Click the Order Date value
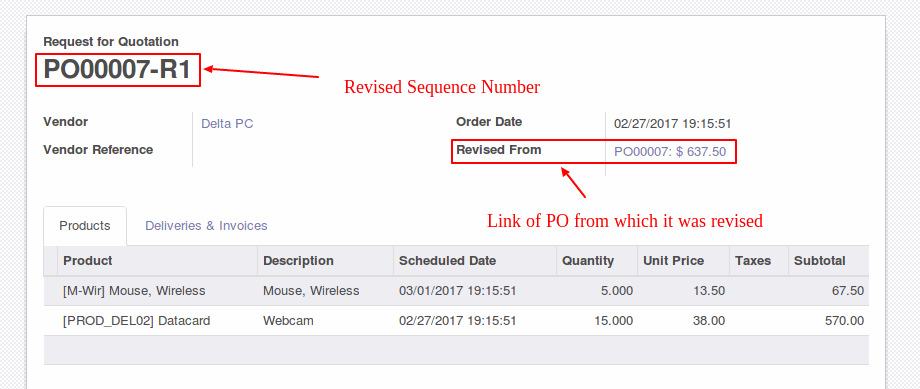The image size is (920, 389). [x=672, y=124]
